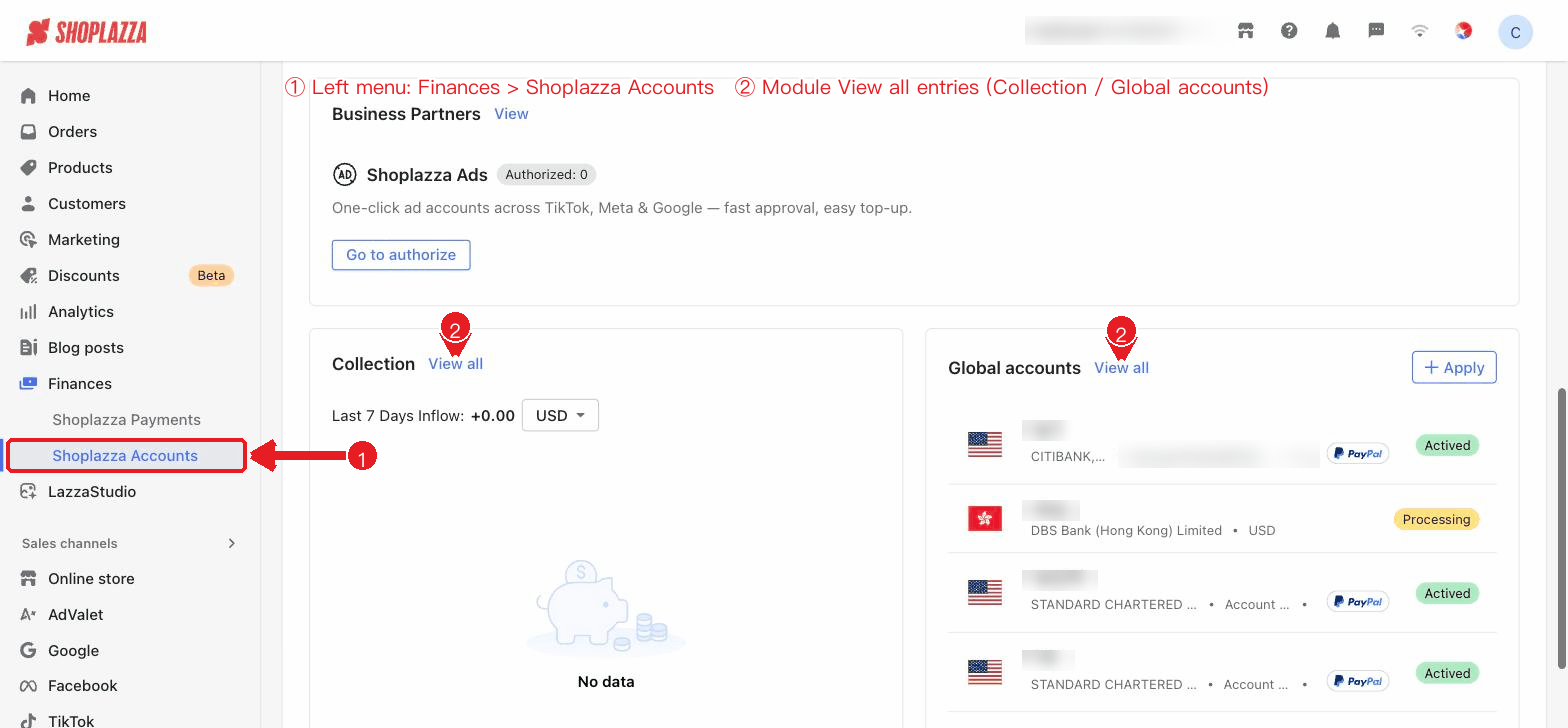The image size is (1568, 728).
Task: Click the No data piggy bank illustration
Action: coord(605,607)
